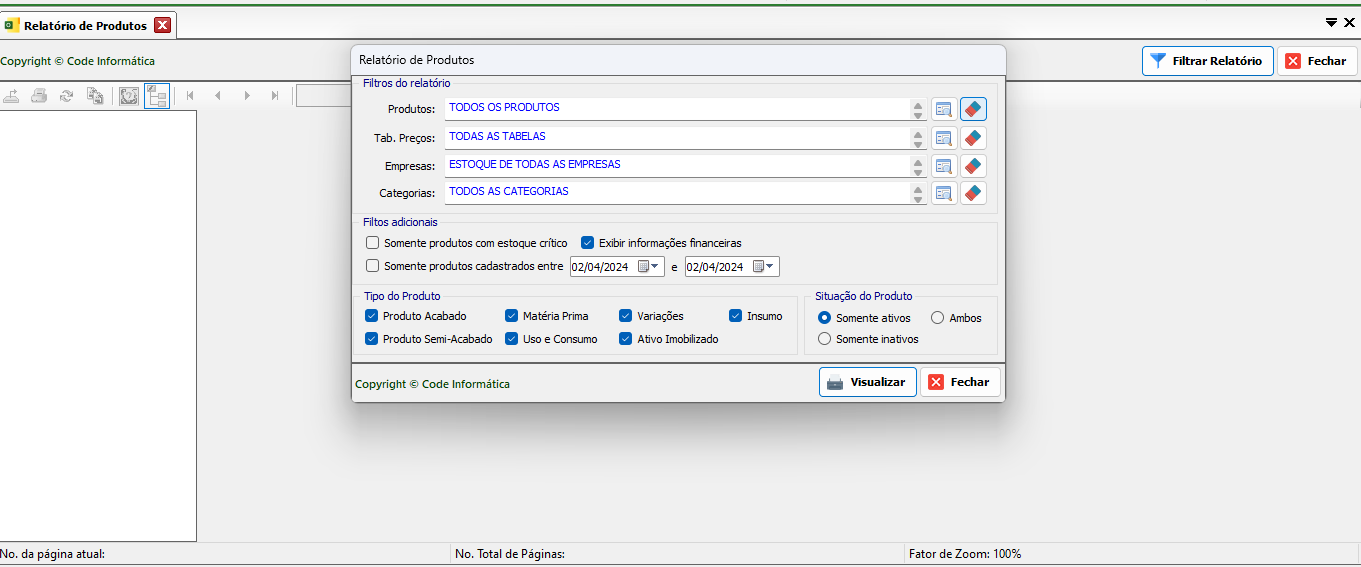
Task: Uncheck Produto Semi-Acabado type
Action: (x=372, y=339)
